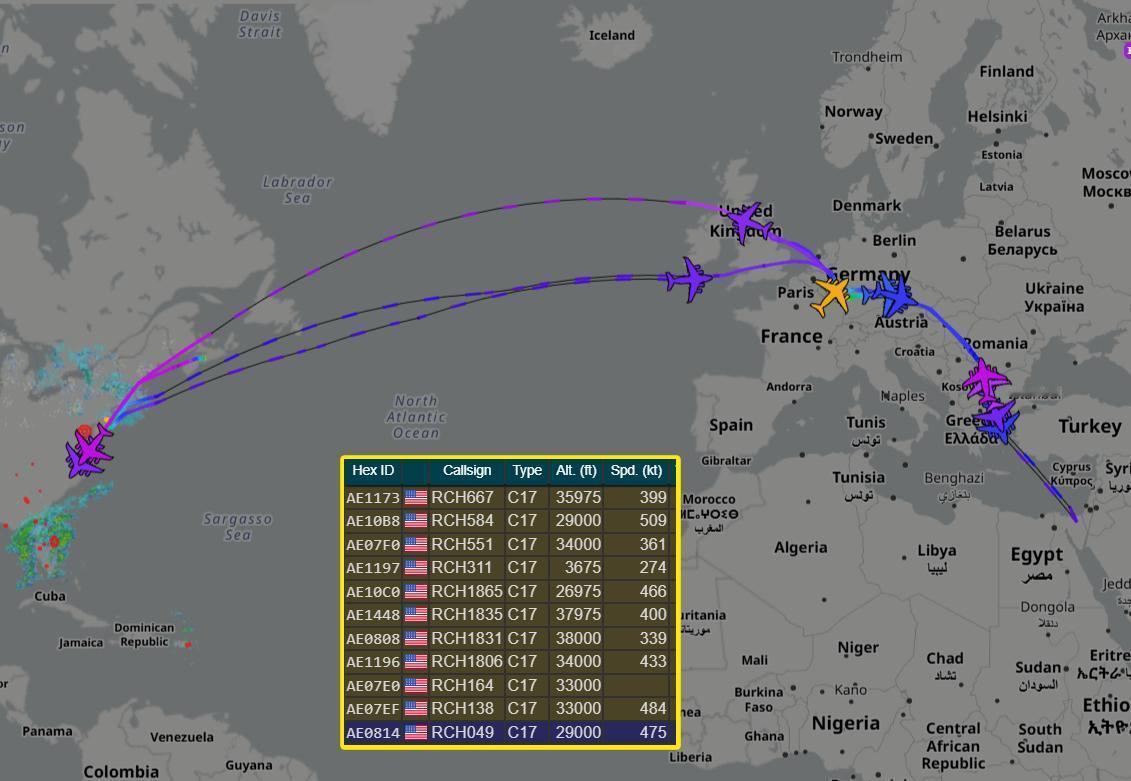Image resolution: width=1131 pixels, height=781 pixels.
Task: Click the US flag in the RCH1865 row
Action: tap(415, 591)
